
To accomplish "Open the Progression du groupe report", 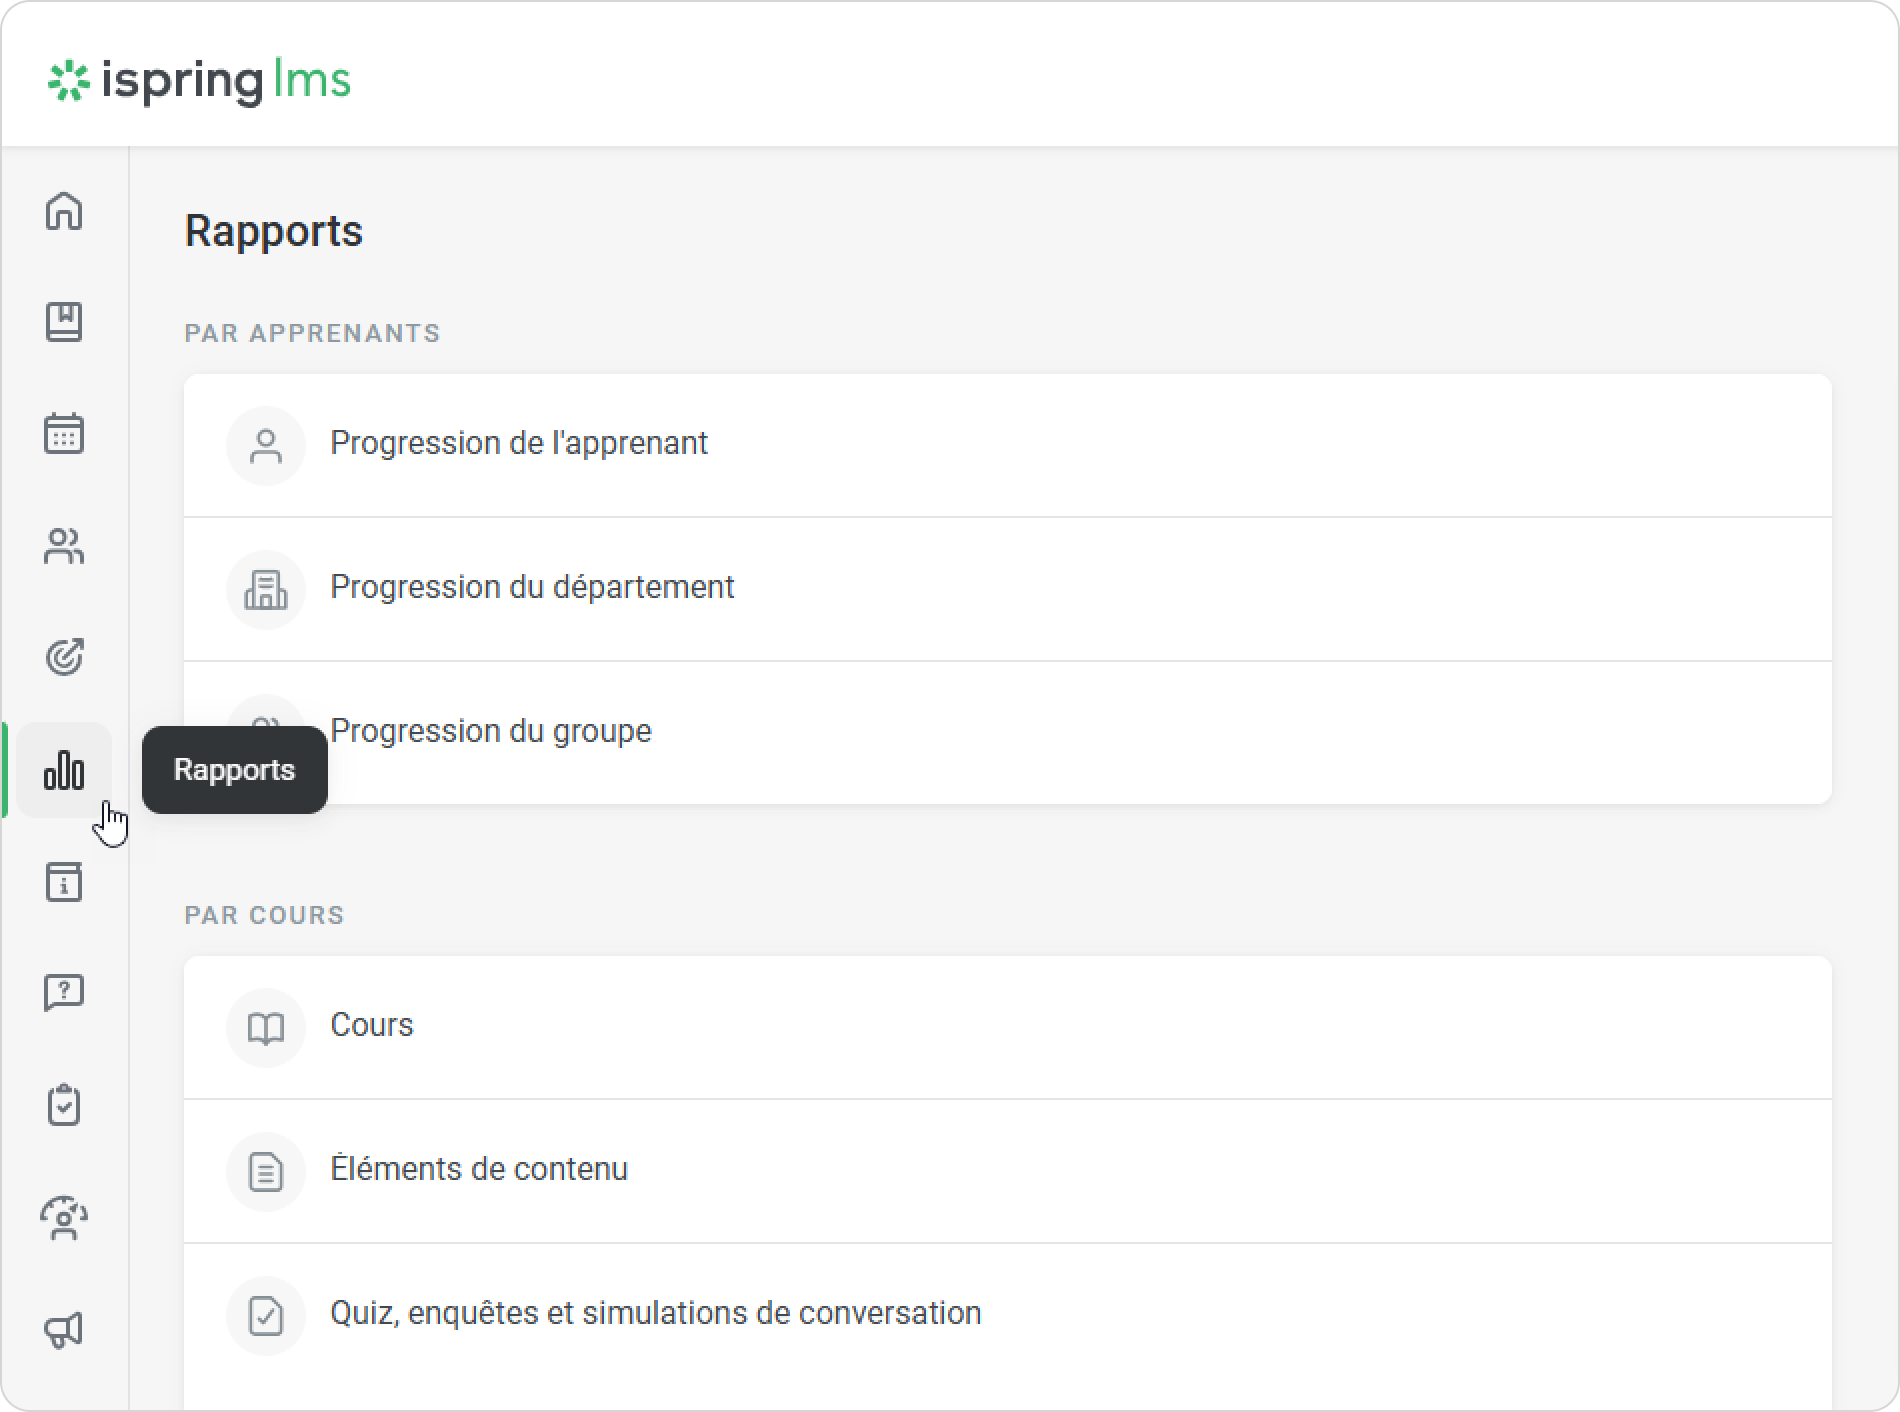I will point(491,731).
